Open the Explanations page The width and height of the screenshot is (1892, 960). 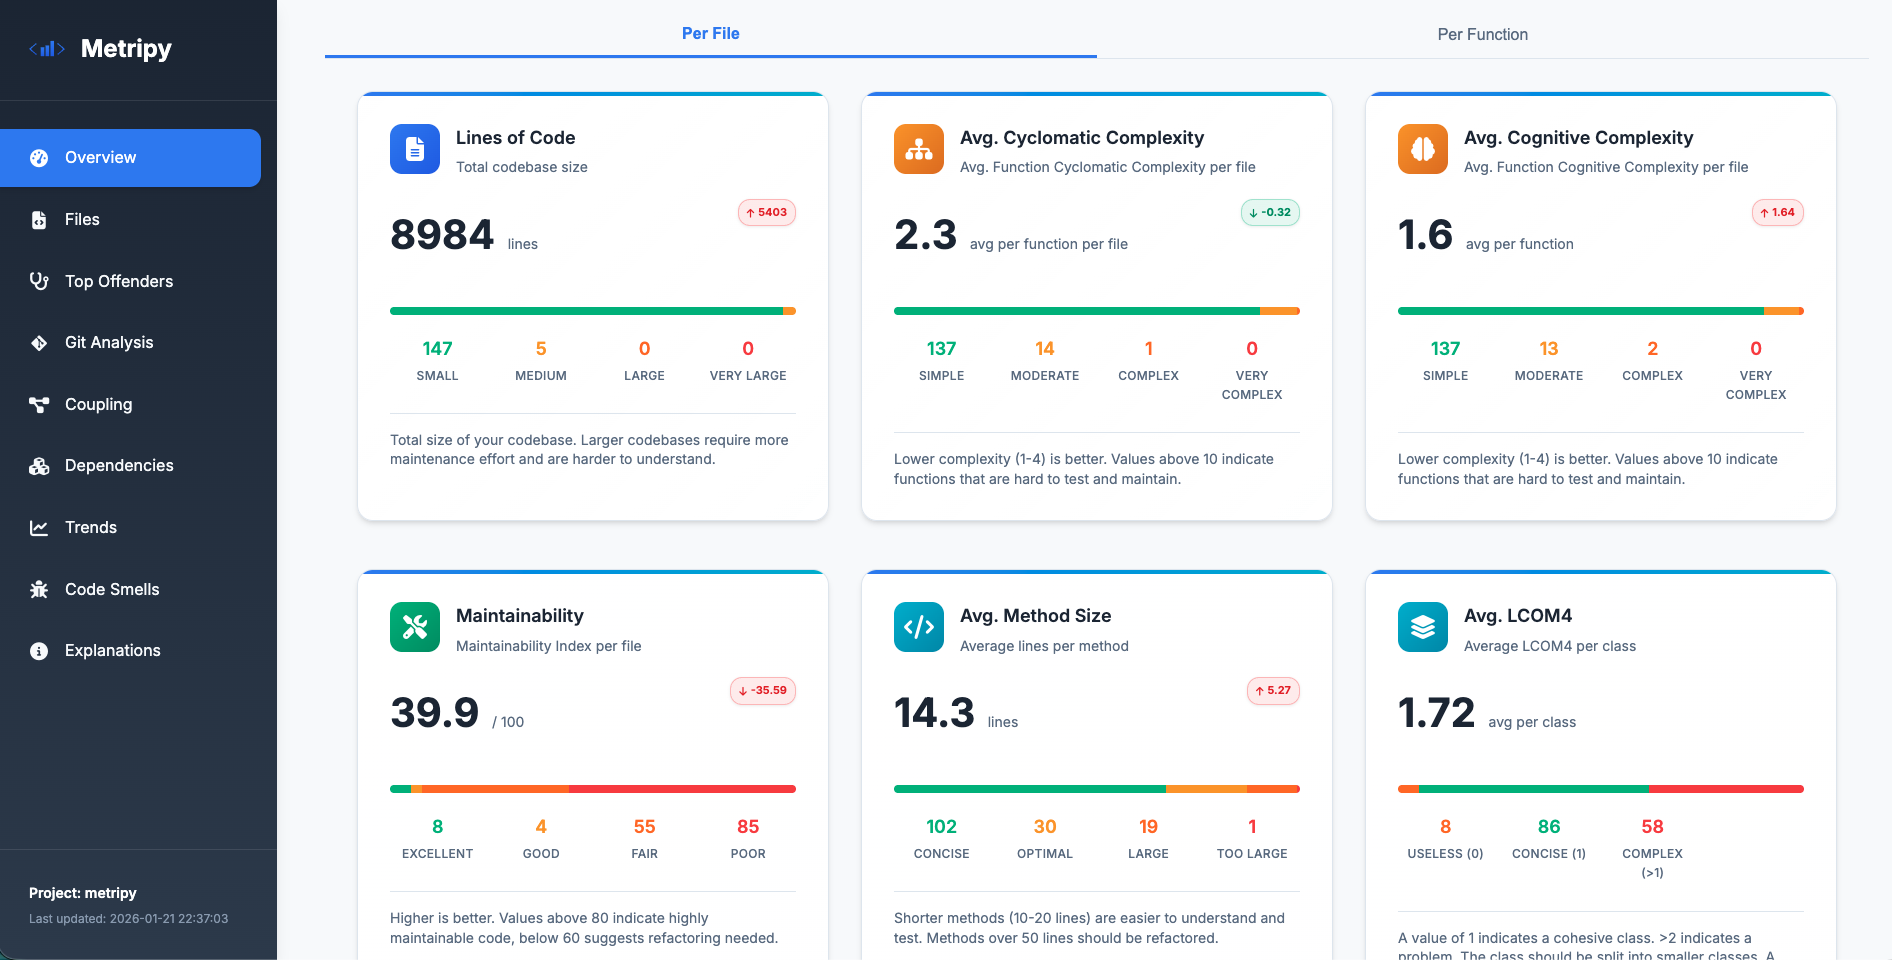[112, 651]
